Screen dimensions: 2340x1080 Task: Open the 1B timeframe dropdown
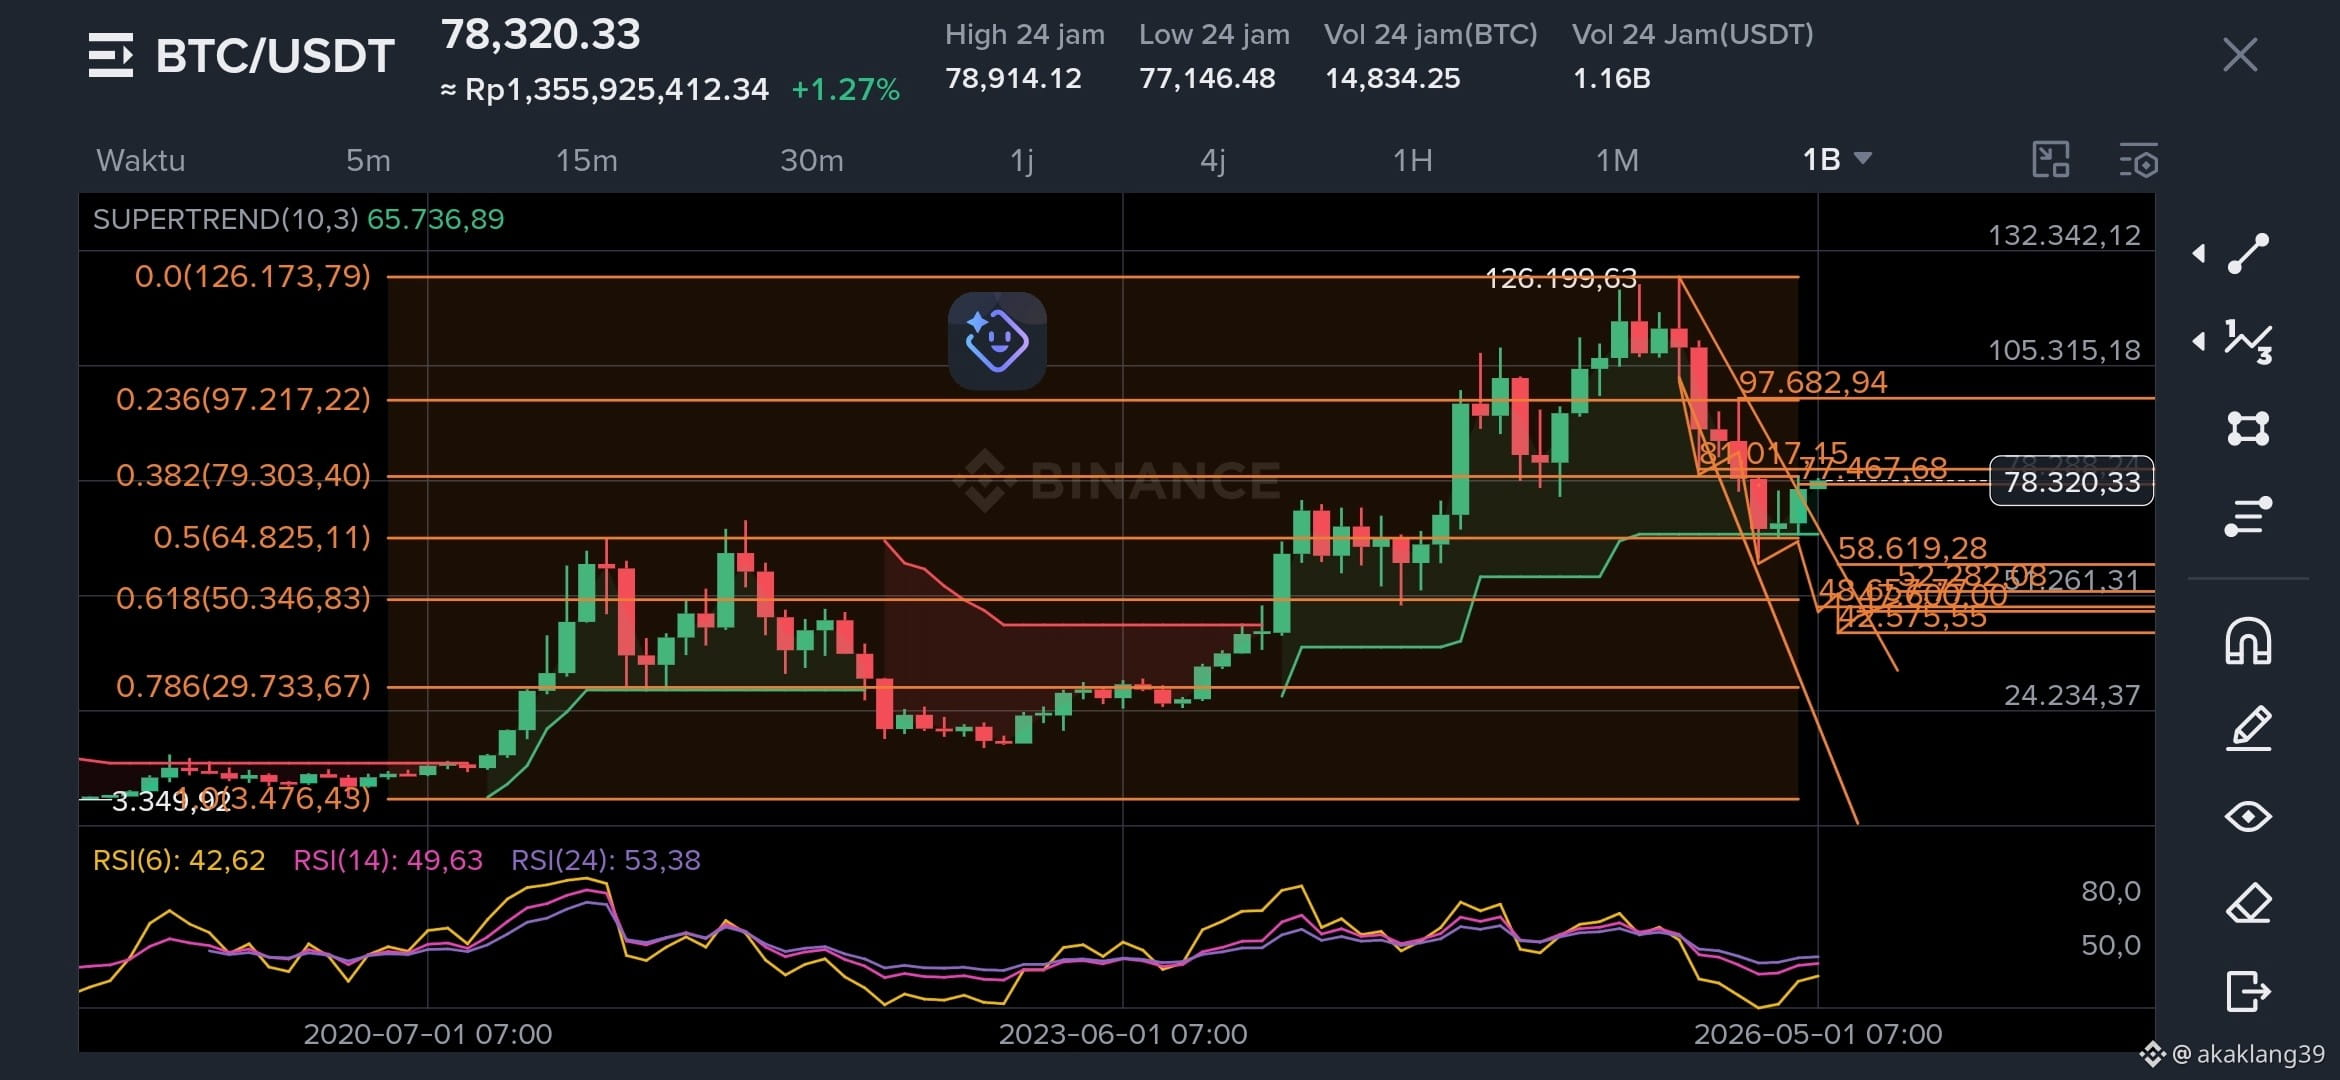(x=1837, y=160)
